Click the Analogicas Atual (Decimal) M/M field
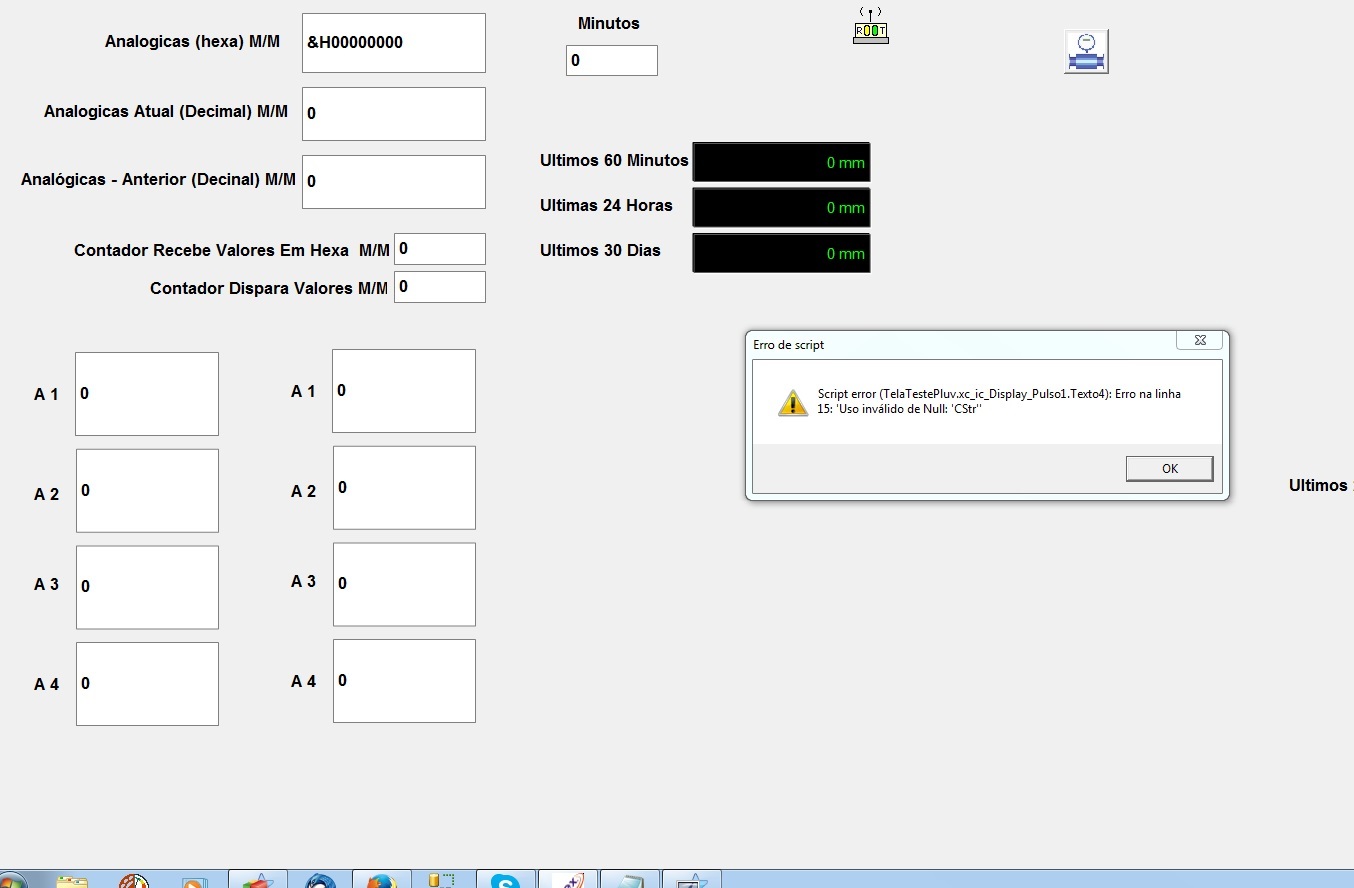This screenshot has height=888, width=1354. [x=394, y=114]
